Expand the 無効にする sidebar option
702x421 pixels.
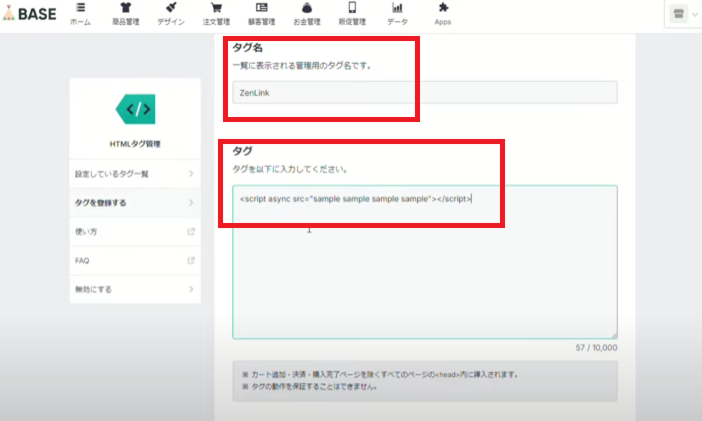pyautogui.click(x=134, y=290)
